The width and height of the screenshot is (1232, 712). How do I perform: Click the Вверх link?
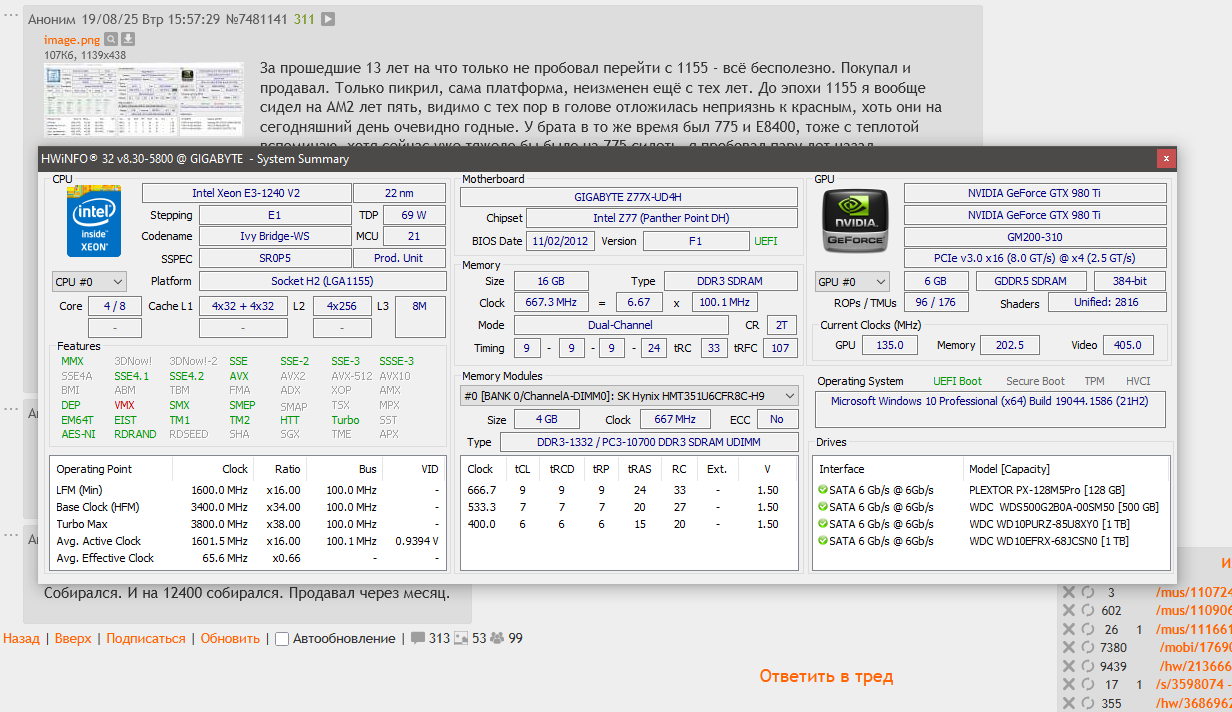(x=73, y=638)
